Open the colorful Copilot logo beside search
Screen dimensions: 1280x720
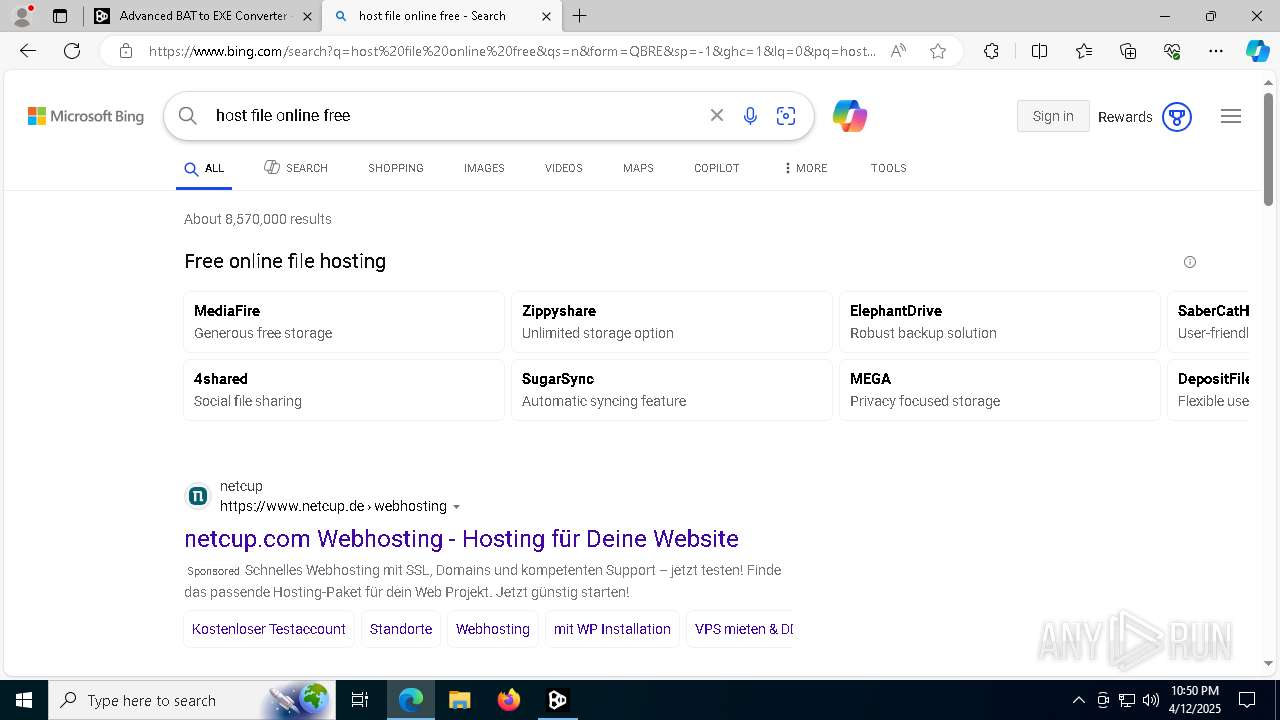[850, 116]
